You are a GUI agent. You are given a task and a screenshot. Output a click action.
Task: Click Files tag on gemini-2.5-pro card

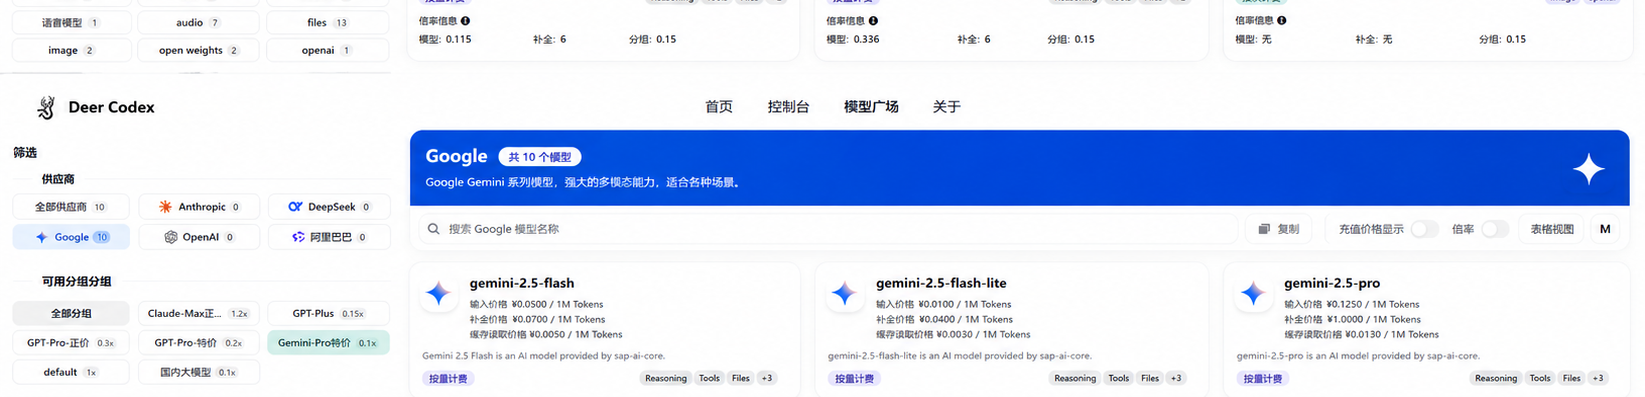tap(1572, 378)
